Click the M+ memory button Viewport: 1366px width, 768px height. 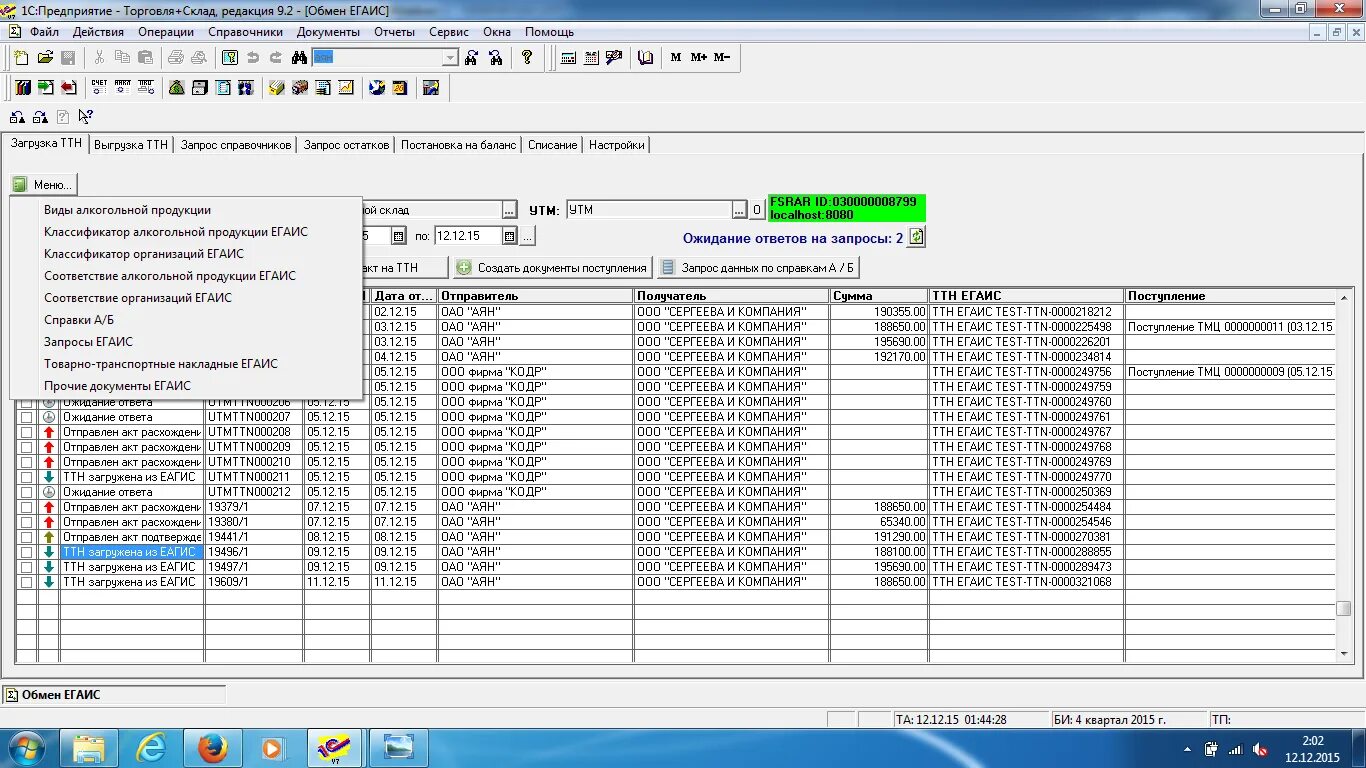click(x=698, y=58)
